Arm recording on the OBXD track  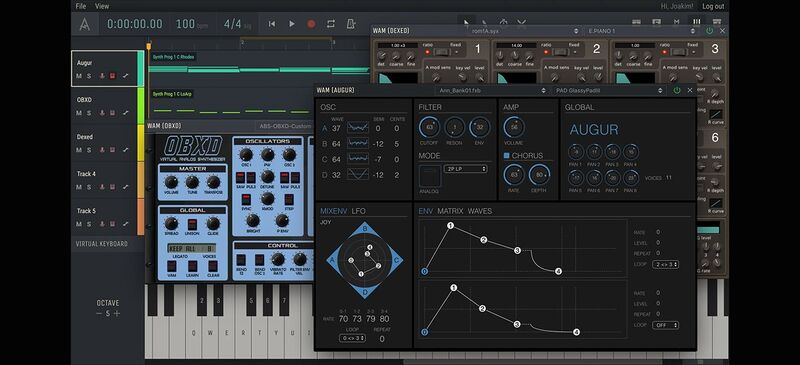tap(102, 113)
